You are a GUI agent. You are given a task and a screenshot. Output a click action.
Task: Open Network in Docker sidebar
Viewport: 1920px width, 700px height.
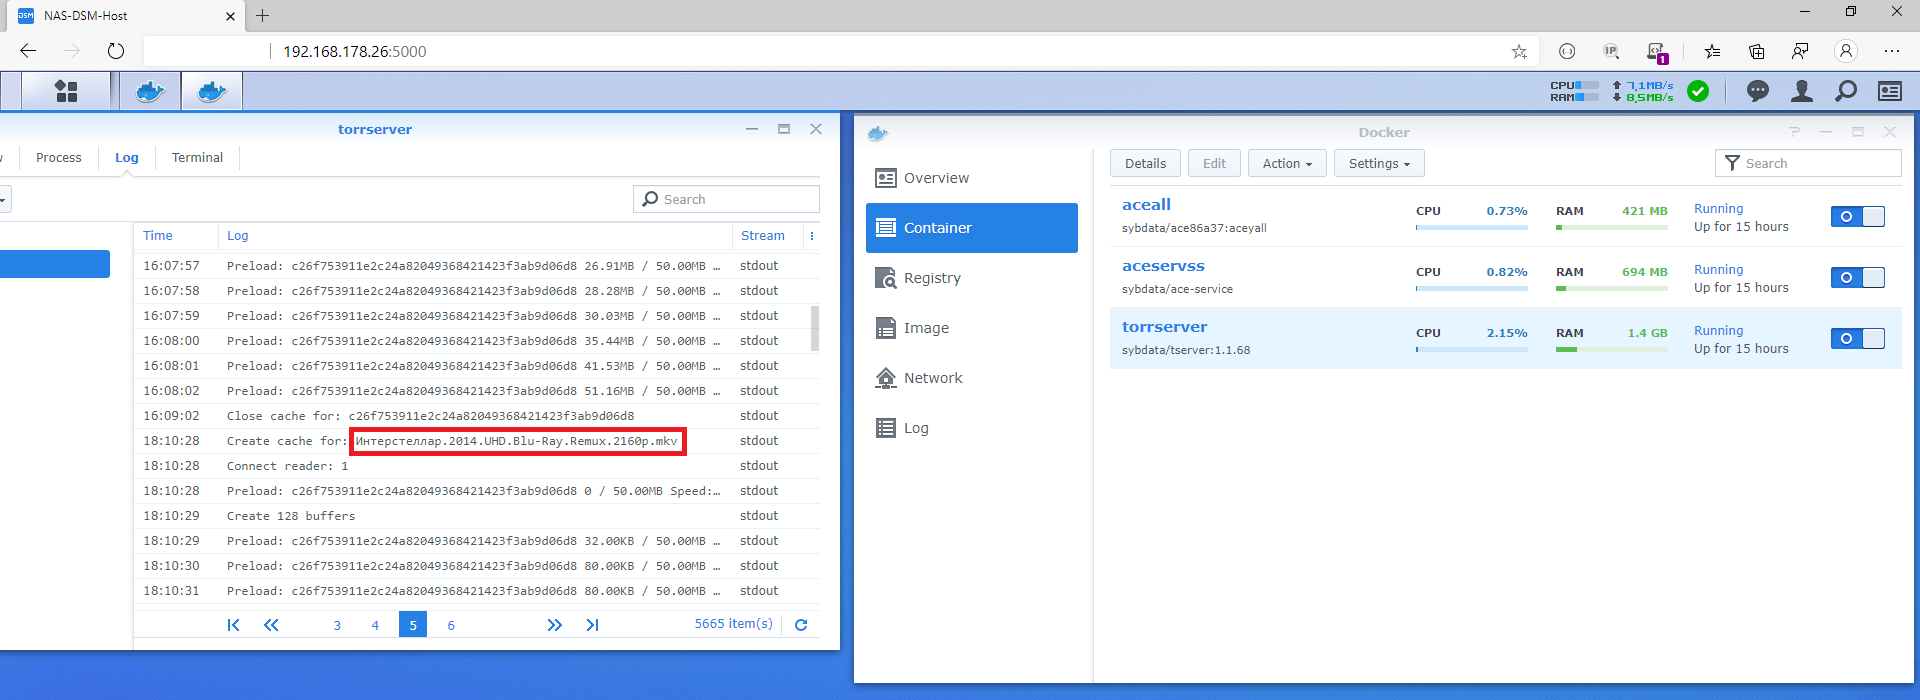click(972, 378)
